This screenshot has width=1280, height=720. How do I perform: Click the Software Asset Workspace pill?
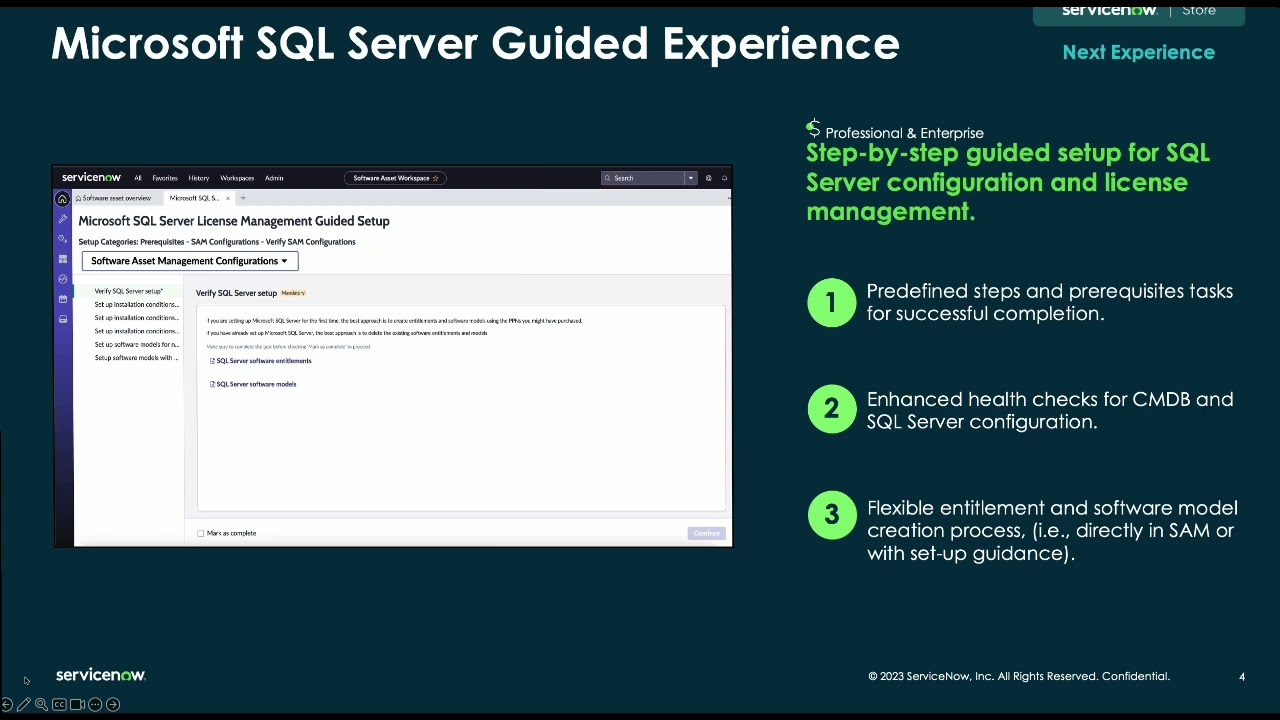pyautogui.click(x=396, y=178)
